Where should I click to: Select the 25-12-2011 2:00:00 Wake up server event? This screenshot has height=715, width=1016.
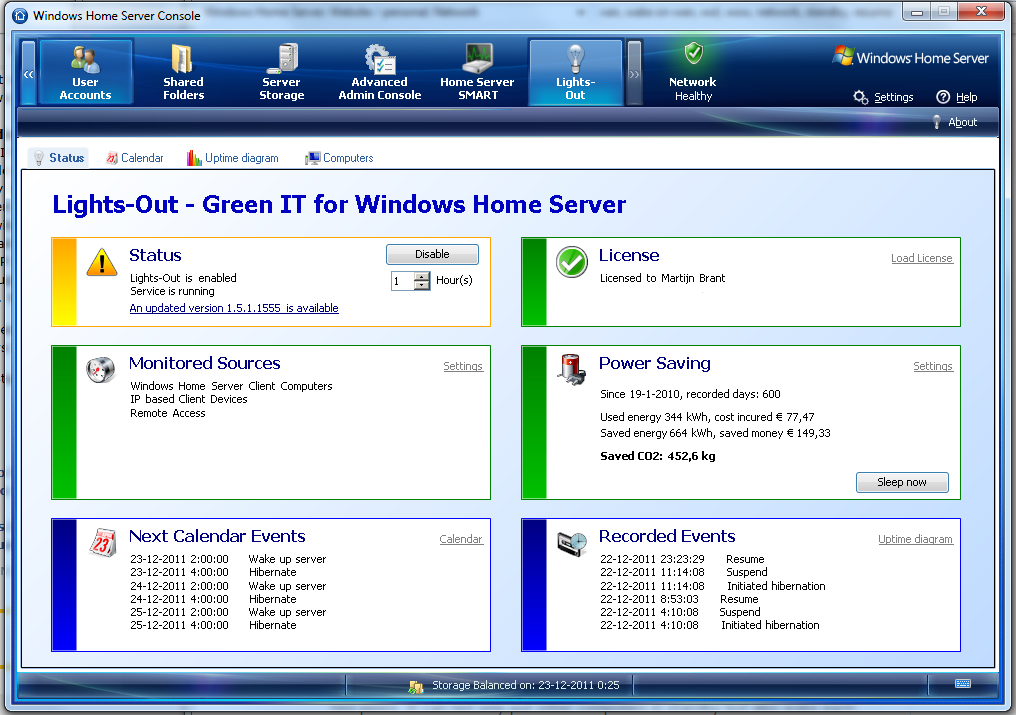228,613
